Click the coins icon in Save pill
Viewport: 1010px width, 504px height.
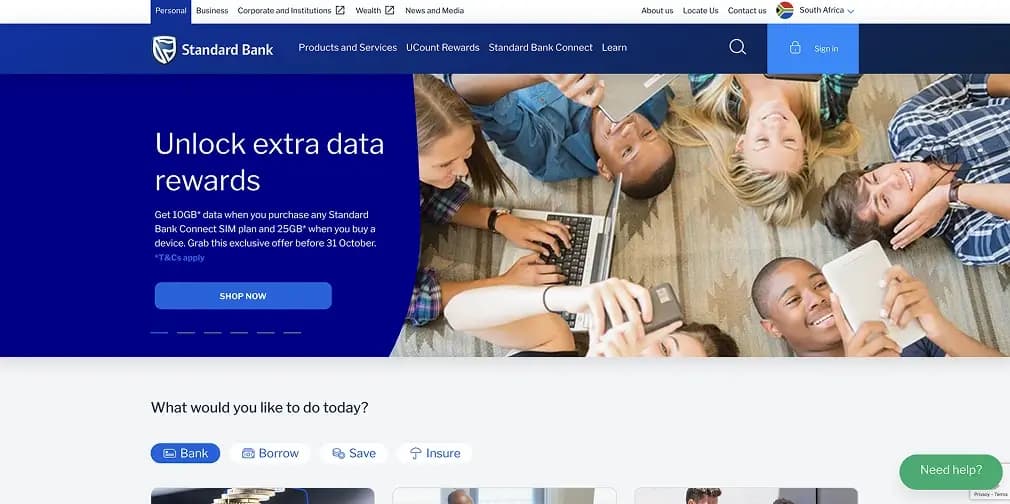(338, 453)
